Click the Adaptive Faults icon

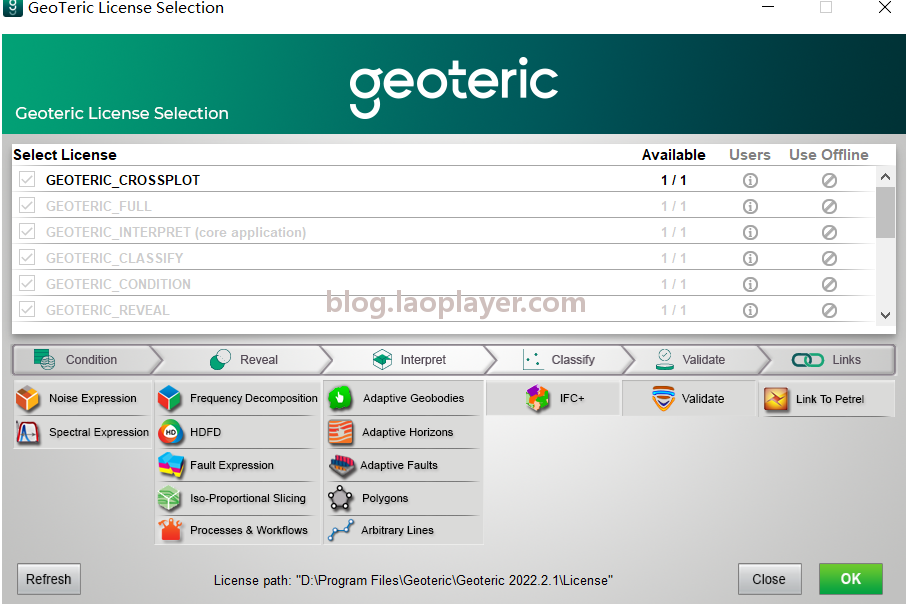pos(341,466)
